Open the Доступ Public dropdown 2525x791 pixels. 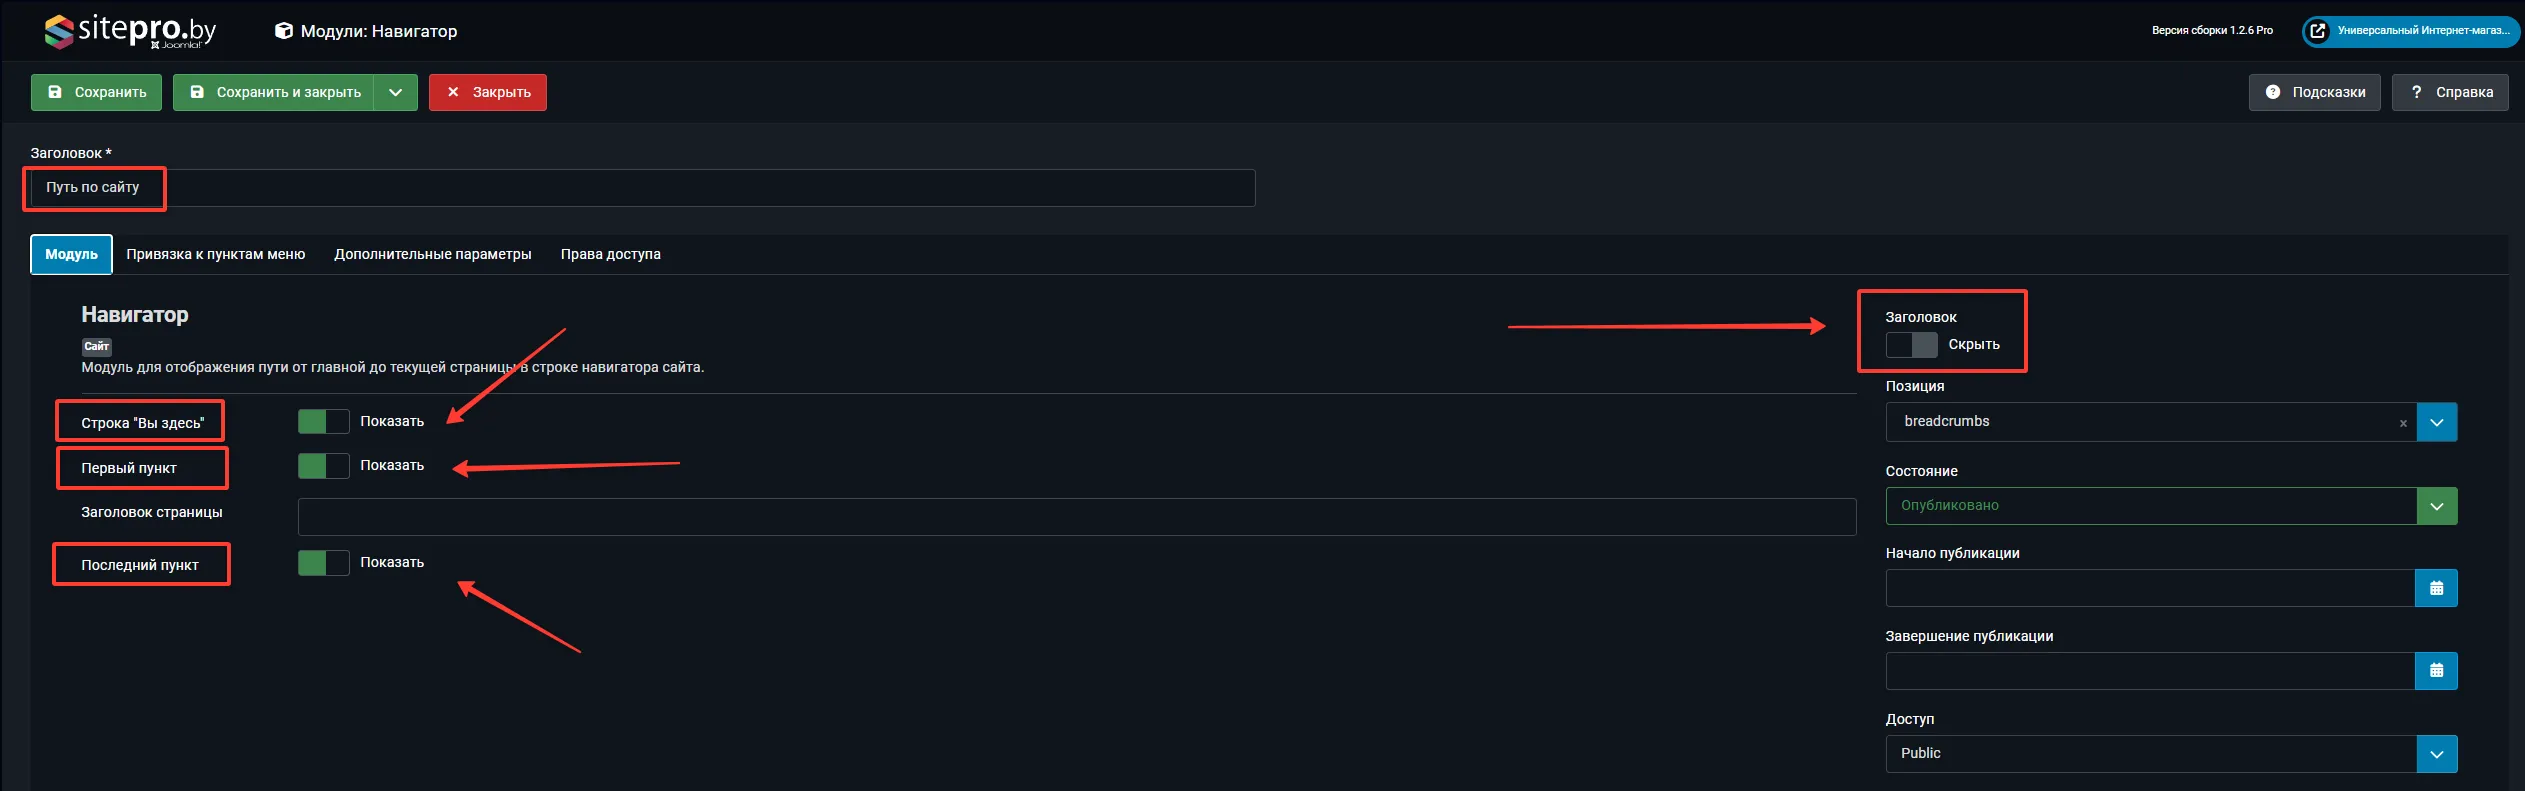pyautogui.click(x=2437, y=754)
